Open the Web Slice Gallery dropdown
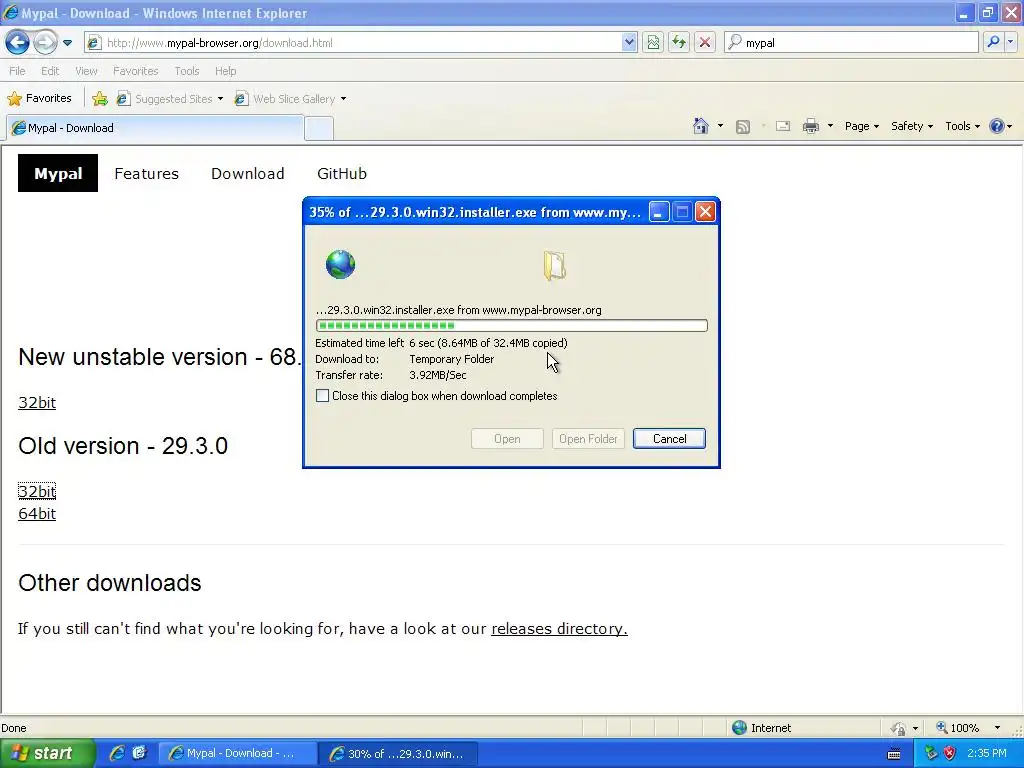This screenshot has width=1024, height=768. click(291, 99)
